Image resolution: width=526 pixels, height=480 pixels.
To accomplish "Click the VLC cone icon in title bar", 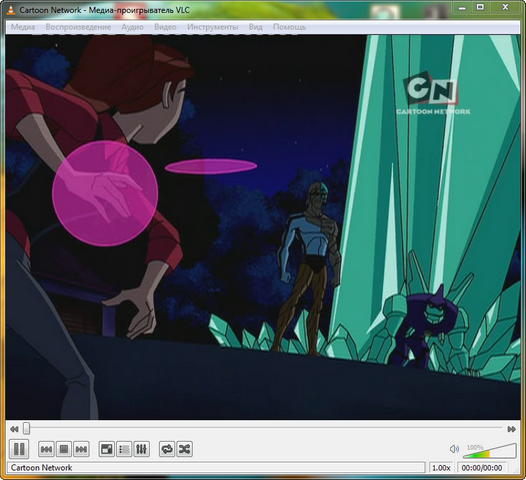I will (11, 10).
